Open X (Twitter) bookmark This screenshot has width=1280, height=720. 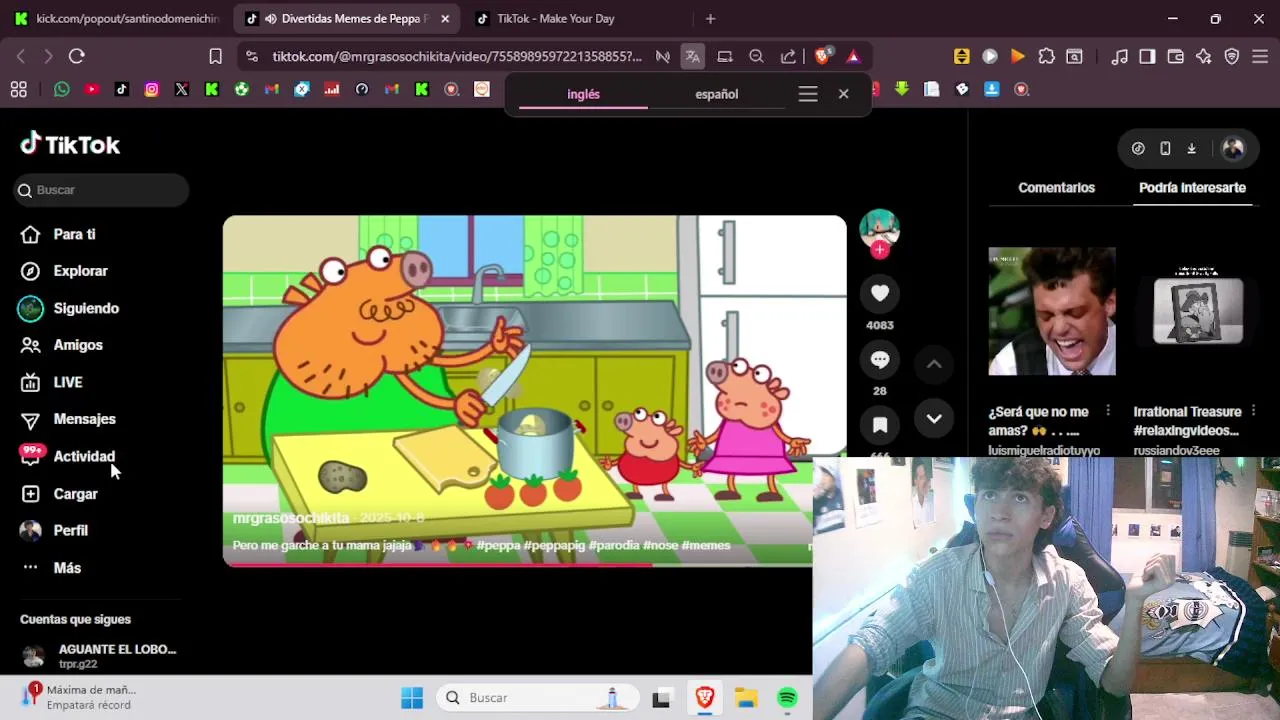click(182, 89)
